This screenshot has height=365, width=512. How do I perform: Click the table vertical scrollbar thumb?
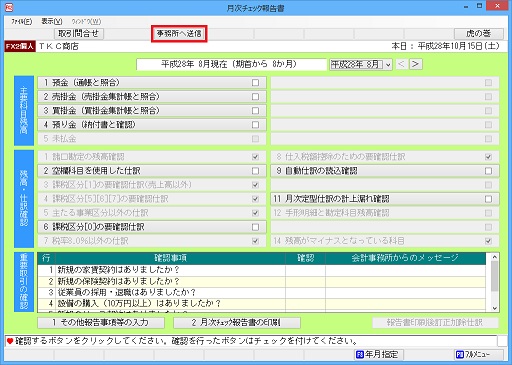coord(494,276)
